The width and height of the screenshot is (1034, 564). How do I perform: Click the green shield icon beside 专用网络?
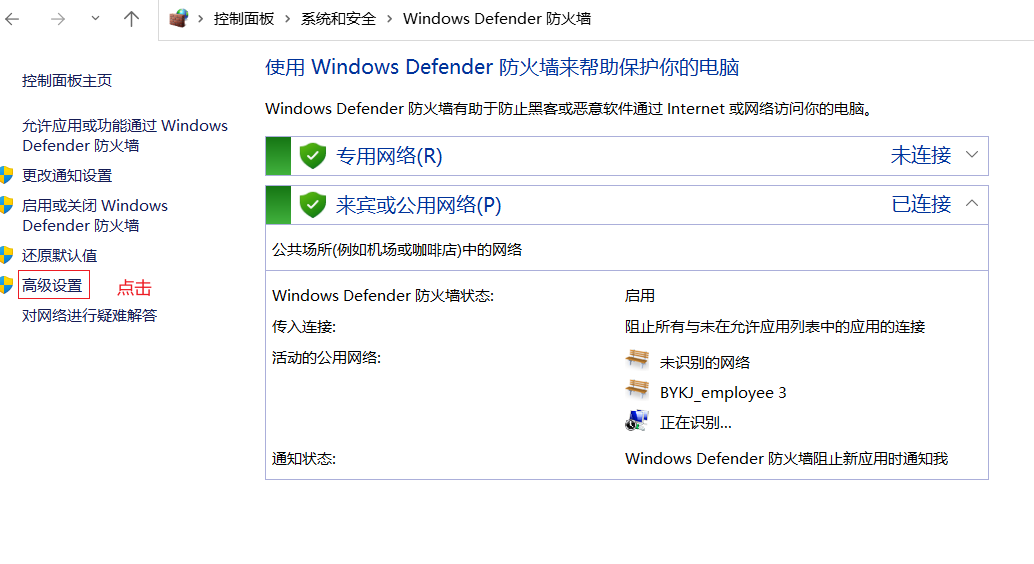click(314, 156)
